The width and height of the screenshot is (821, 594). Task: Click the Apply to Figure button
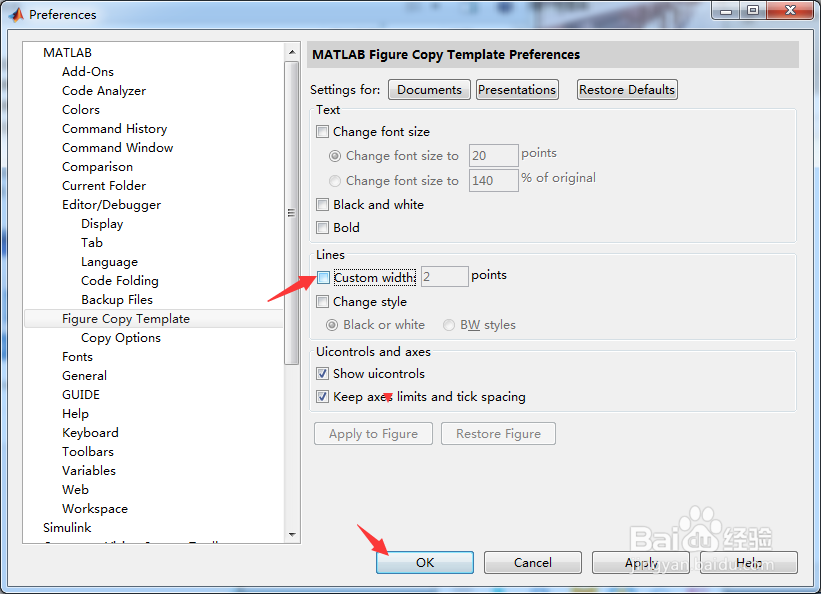point(373,434)
